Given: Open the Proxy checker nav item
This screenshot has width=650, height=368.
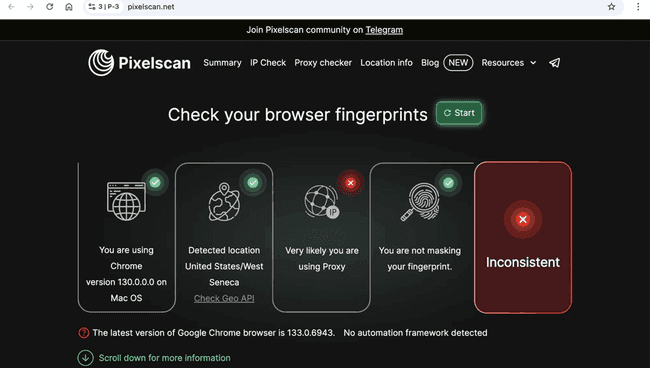Looking at the screenshot, I should 323,63.
